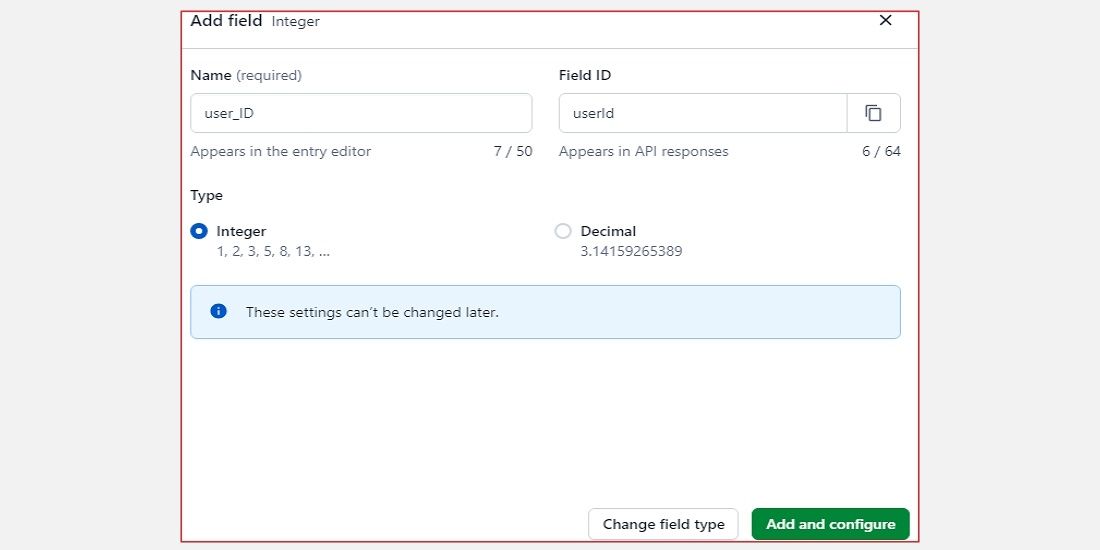Click the 7 / 50 character counter
This screenshot has height=550, width=1100.
(x=513, y=151)
